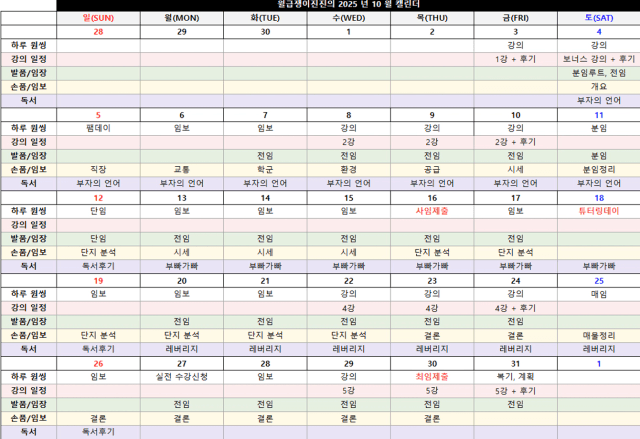Select the red date 12 cell
This screenshot has width=640, height=439.
98,198
